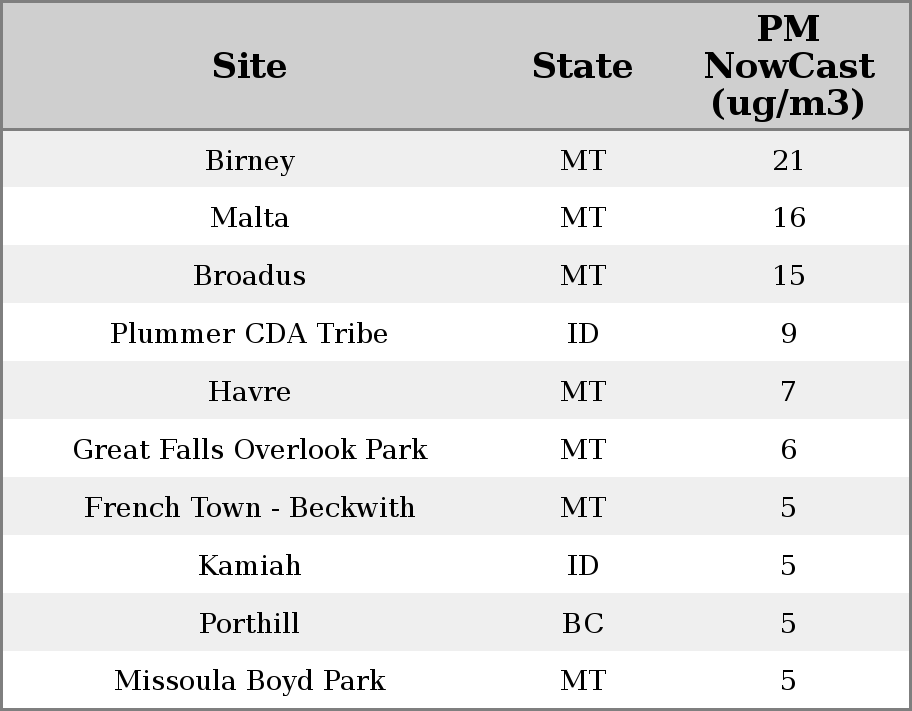Select the Malta site cell
The image size is (912, 711).
pos(249,218)
